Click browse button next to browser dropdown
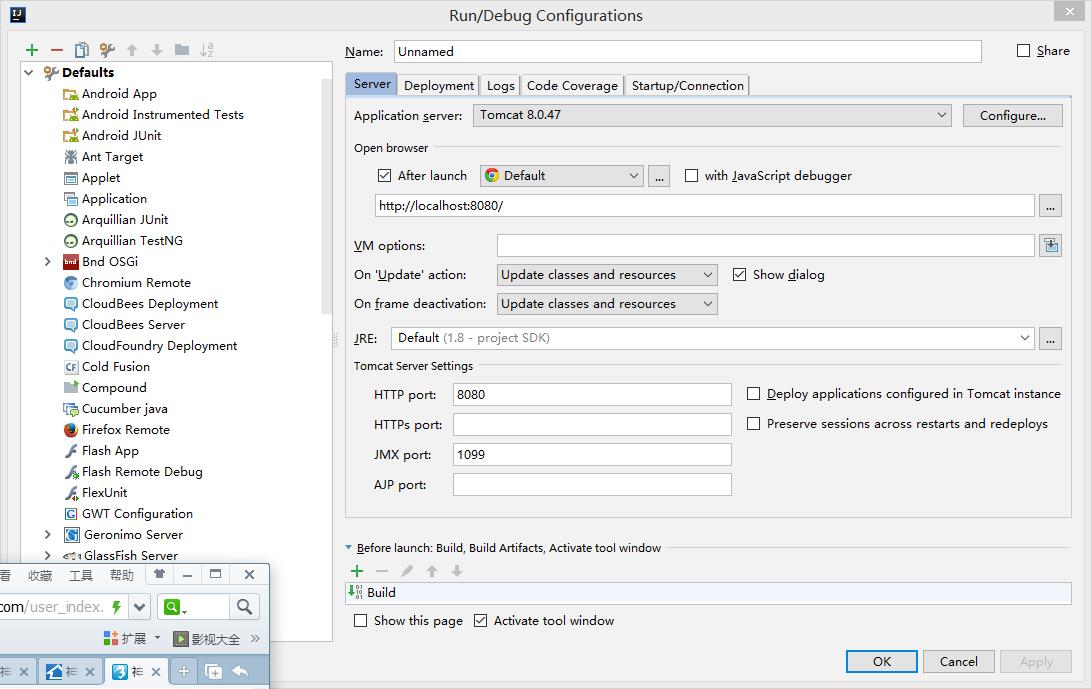The width and height of the screenshot is (1092, 689). click(x=659, y=176)
